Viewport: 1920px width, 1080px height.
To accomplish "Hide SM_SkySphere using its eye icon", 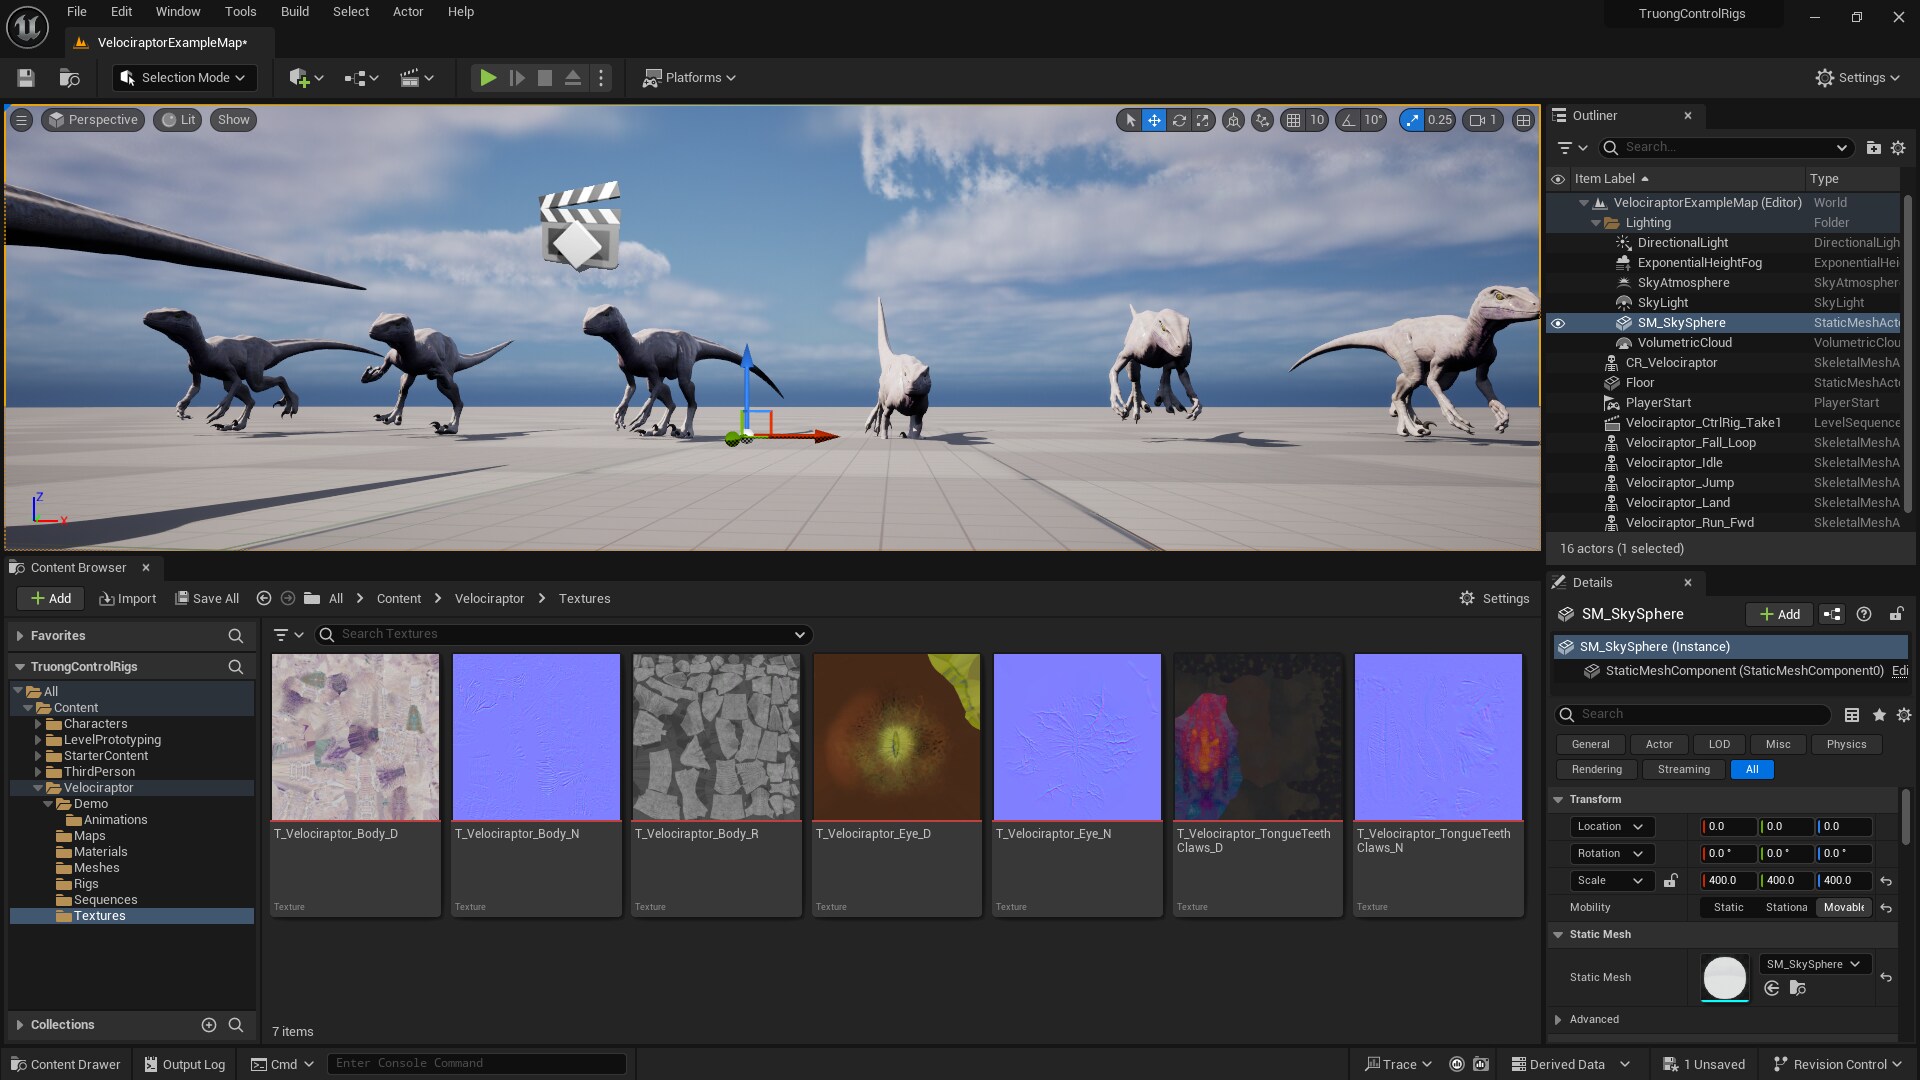I will 1558,323.
